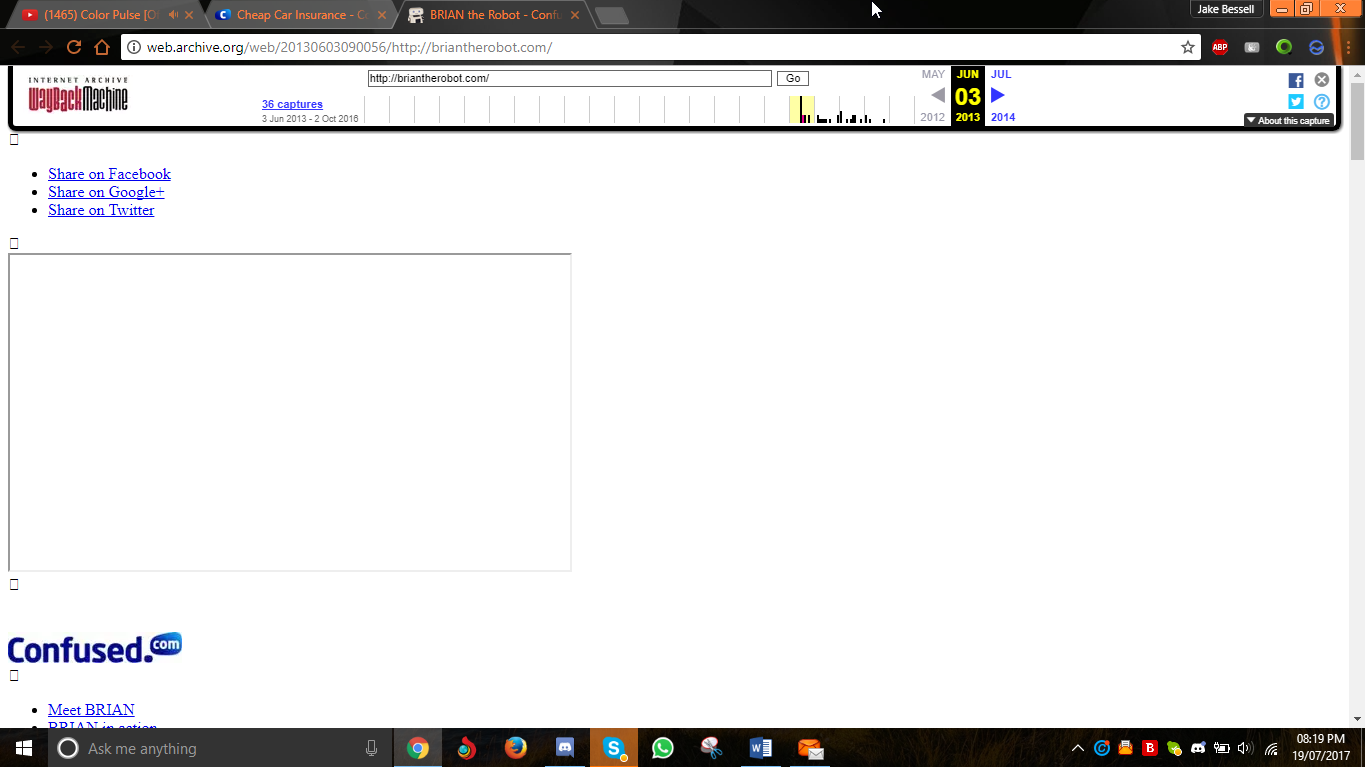
Task: Open the Chrome three-dot menu
Action: tap(1348, 47)
